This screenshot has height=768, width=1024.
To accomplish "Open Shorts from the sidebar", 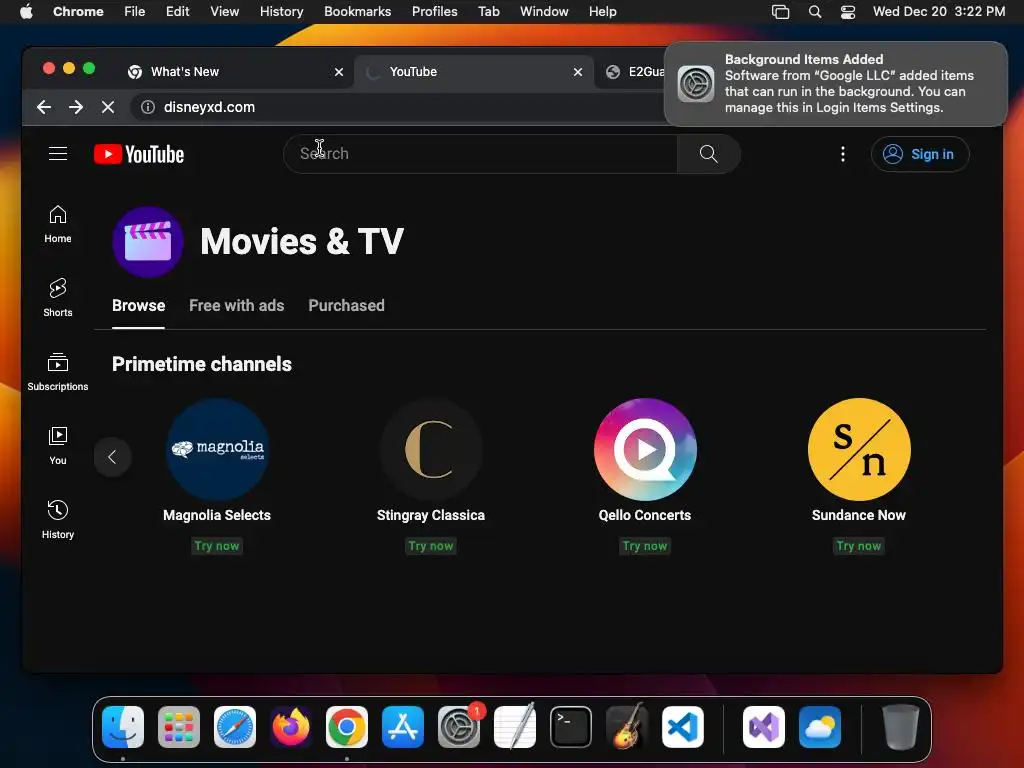I will point(58,298).
